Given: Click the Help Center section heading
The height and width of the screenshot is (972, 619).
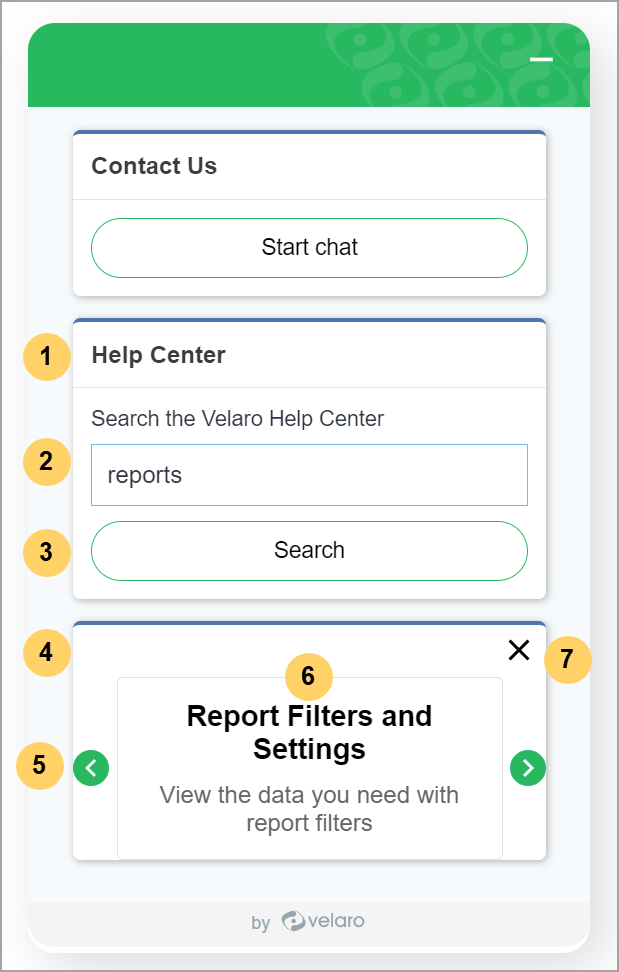Looking at the screenshot, I should point(158,355).
